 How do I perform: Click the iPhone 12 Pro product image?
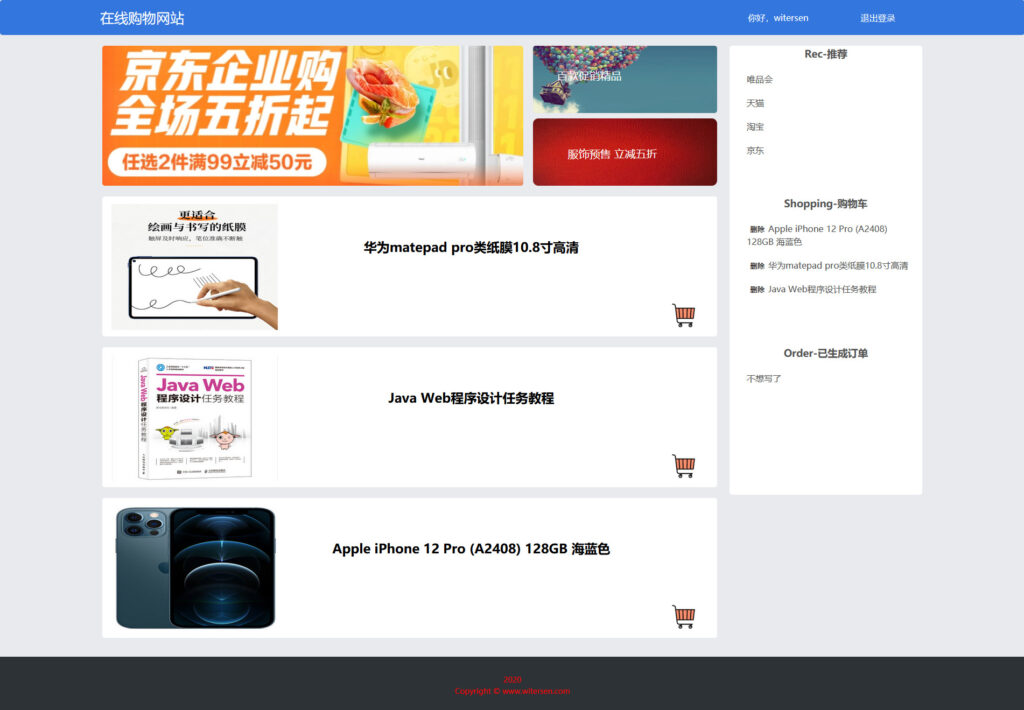coord(195,568)
